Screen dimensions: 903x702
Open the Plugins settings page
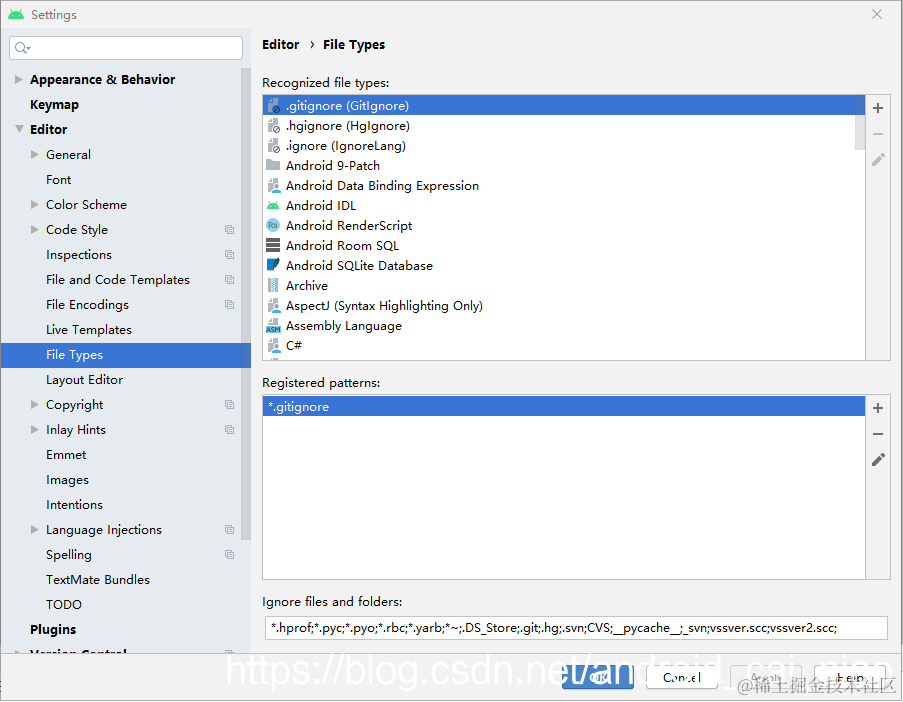coord(52,629)
